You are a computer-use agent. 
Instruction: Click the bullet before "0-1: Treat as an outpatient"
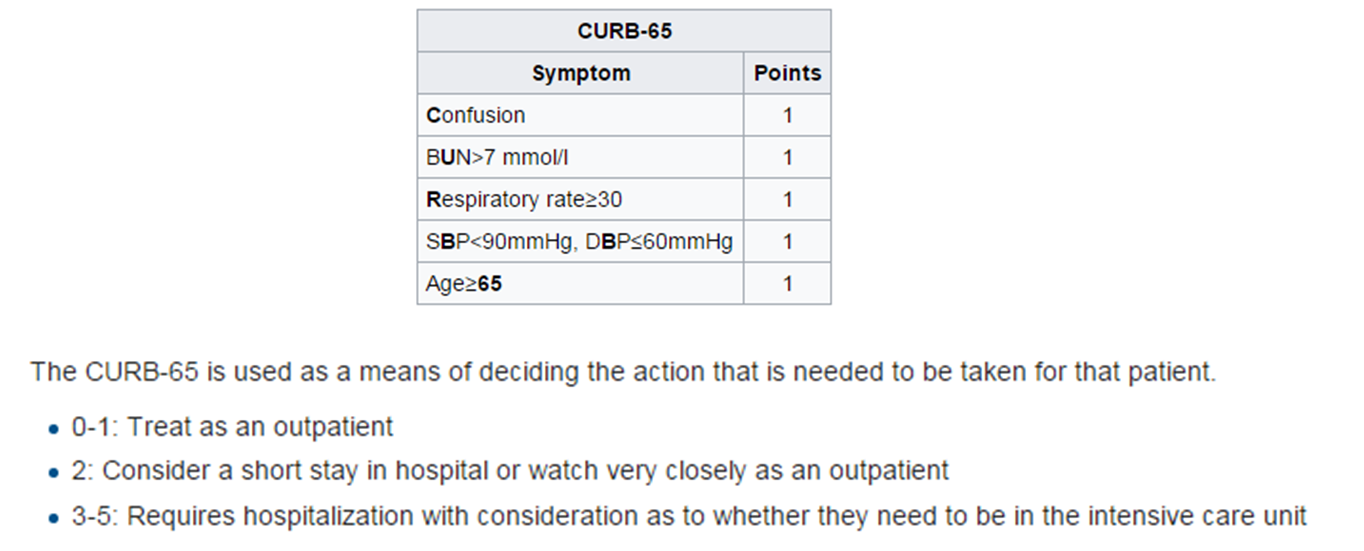(54, 429)
